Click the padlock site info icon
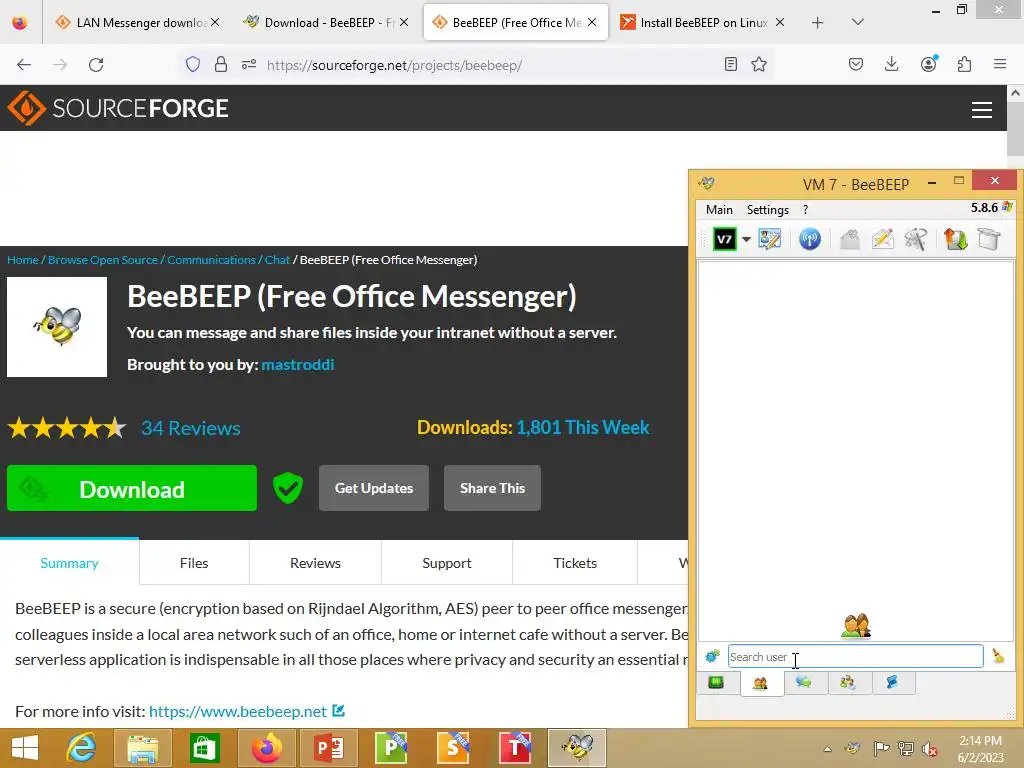The width and height of the screenshot is (1024, 768). coord(221,64)
